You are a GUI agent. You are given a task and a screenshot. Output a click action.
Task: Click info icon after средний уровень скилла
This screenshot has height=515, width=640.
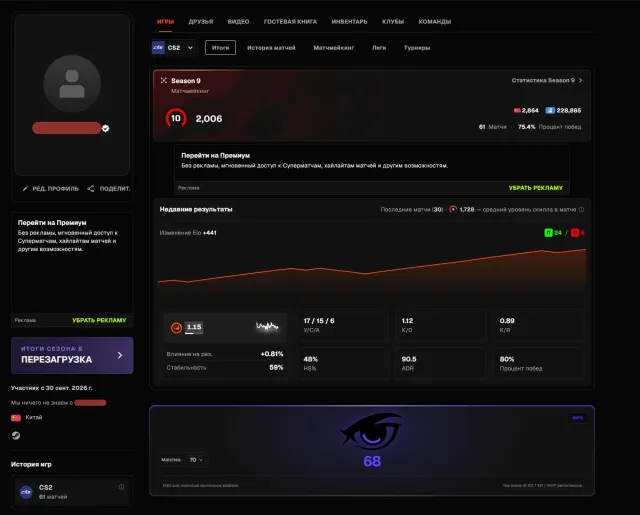pos(581,209)
